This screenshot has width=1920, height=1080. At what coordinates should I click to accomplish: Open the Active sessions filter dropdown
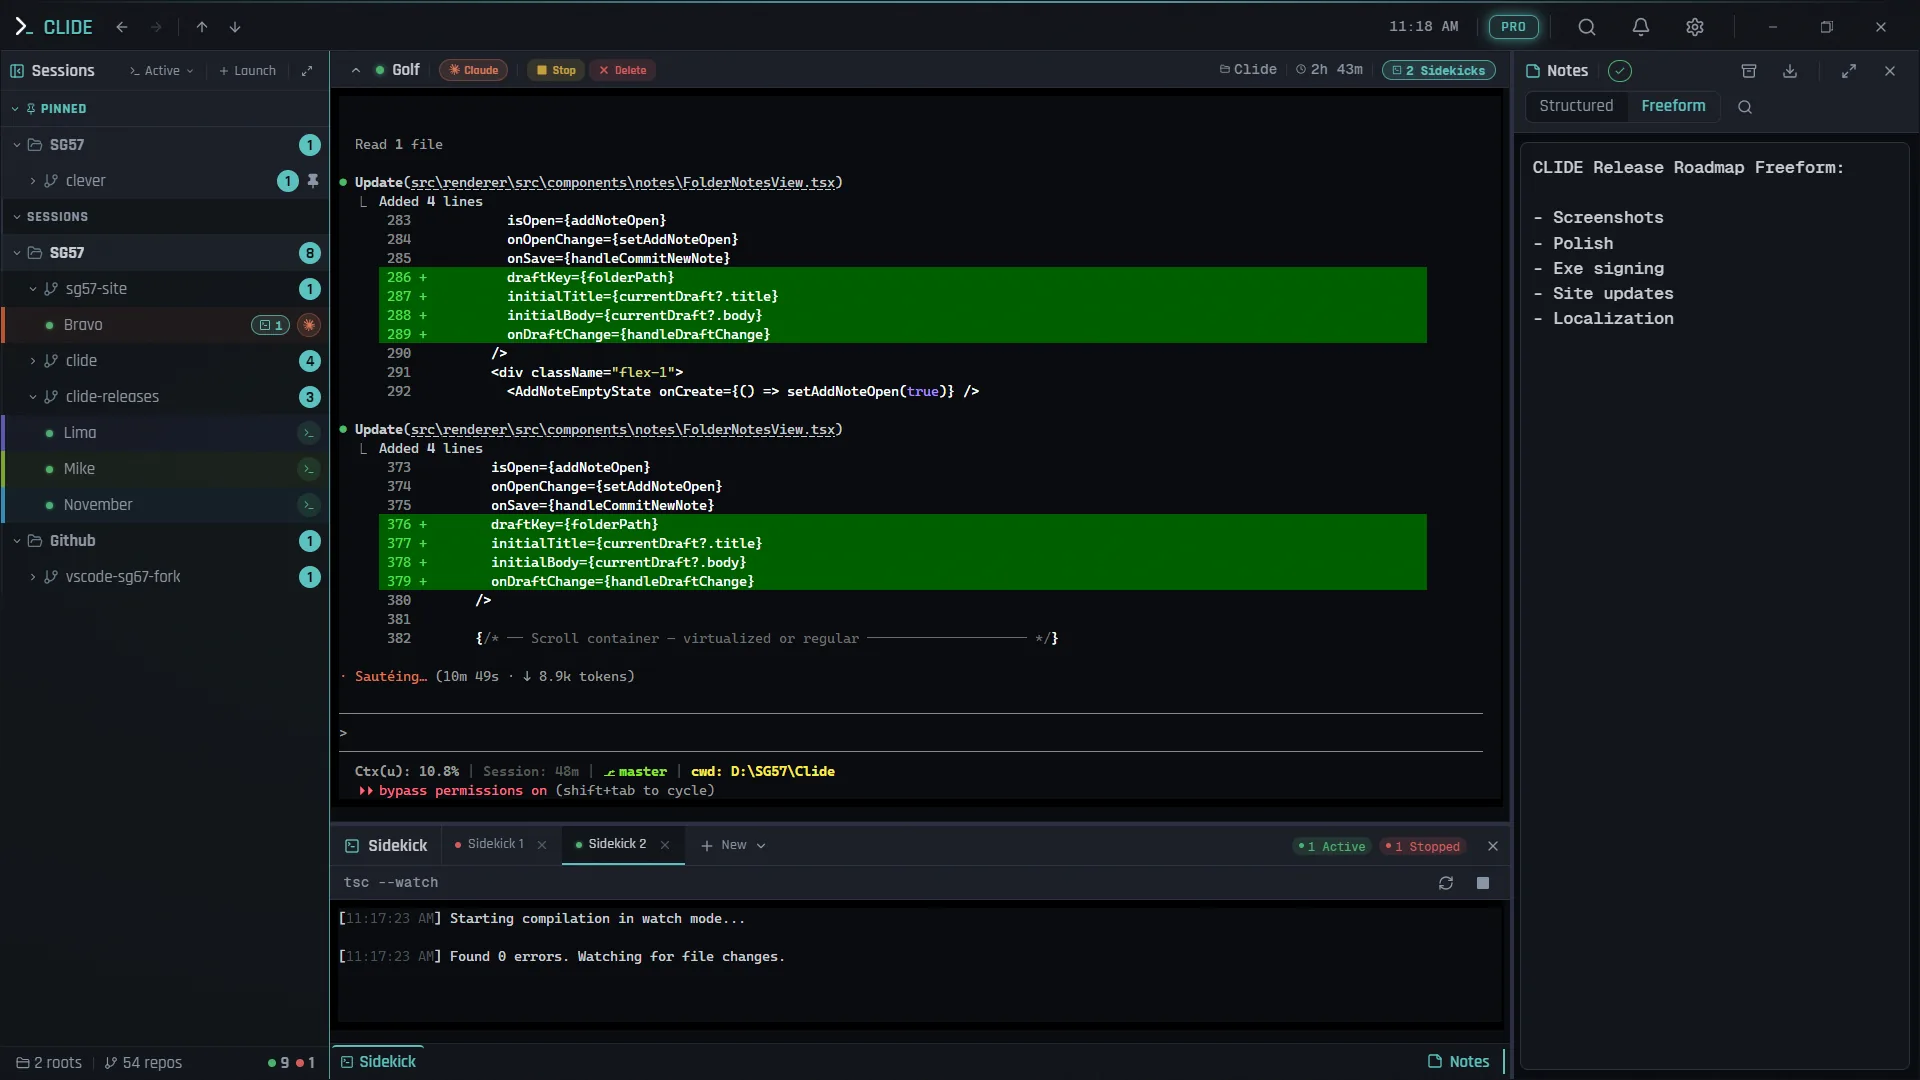(161, 71)
